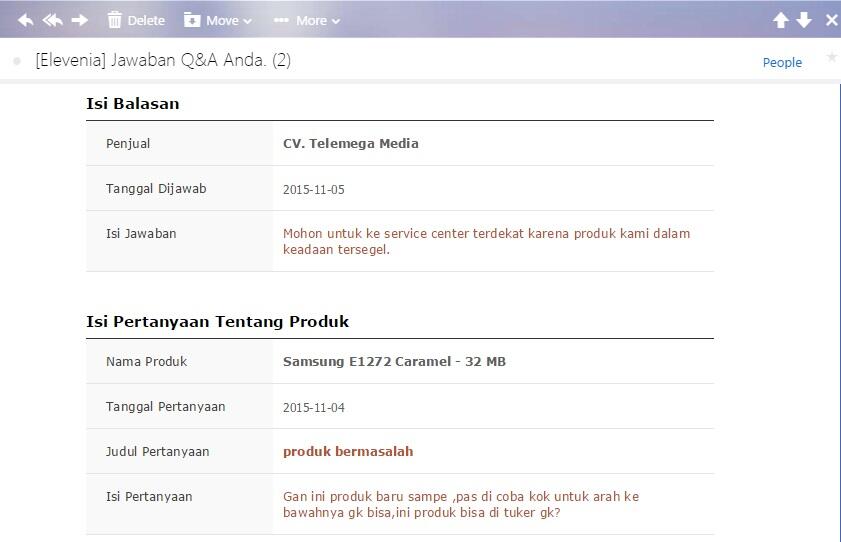The image size is (841, 542).
Task: Go to previous message with up arrow
Action: 781,20
